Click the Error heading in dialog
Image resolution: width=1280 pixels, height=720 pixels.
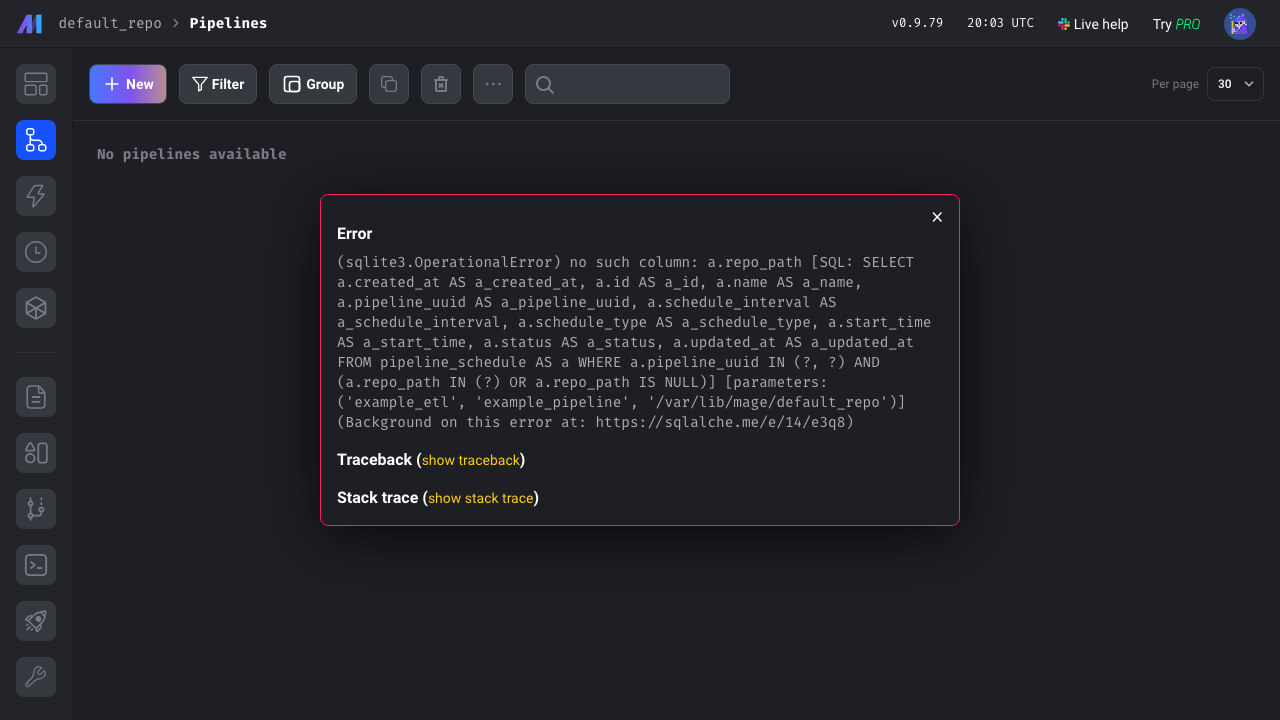click(x=355, y=233)
